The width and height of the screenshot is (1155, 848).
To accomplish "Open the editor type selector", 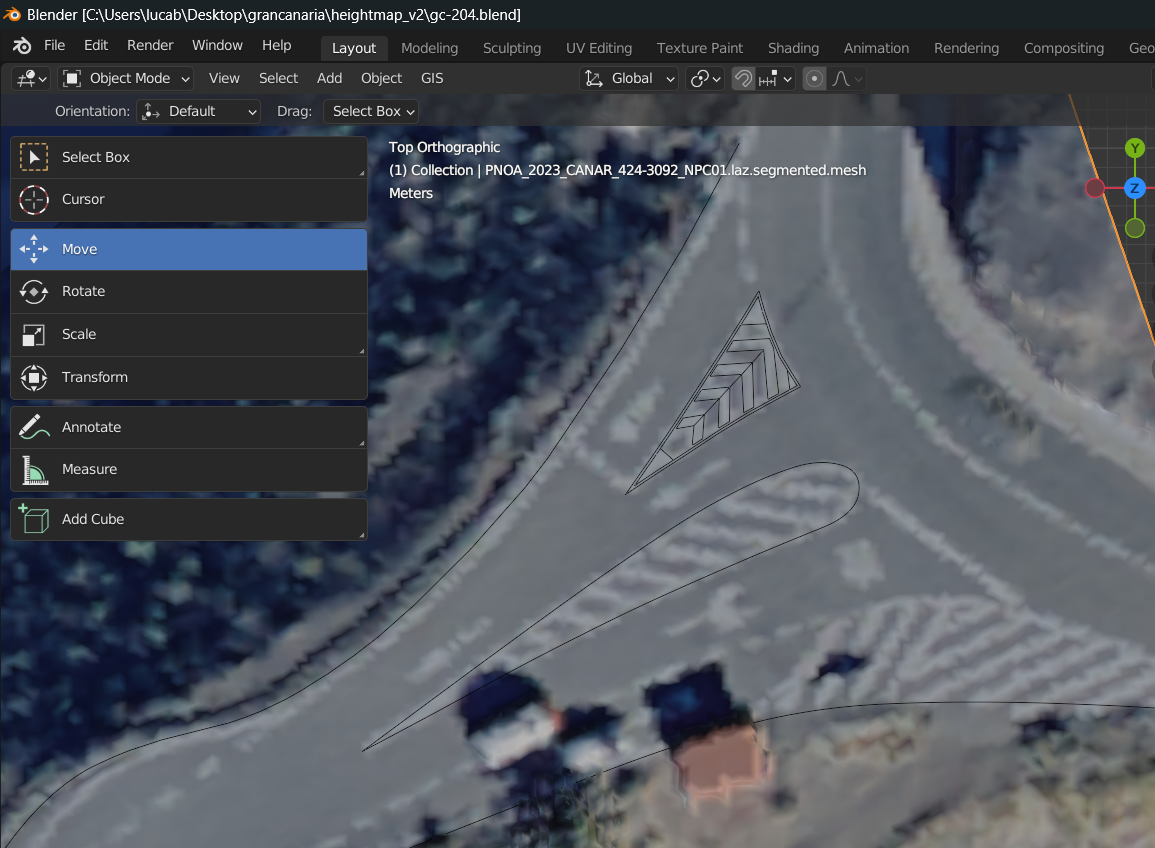I will coord(32,78).
